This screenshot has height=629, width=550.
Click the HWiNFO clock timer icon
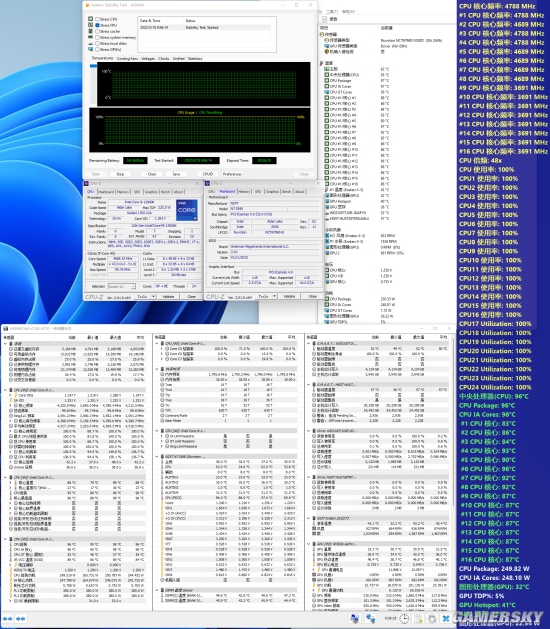tap(404, 619)
